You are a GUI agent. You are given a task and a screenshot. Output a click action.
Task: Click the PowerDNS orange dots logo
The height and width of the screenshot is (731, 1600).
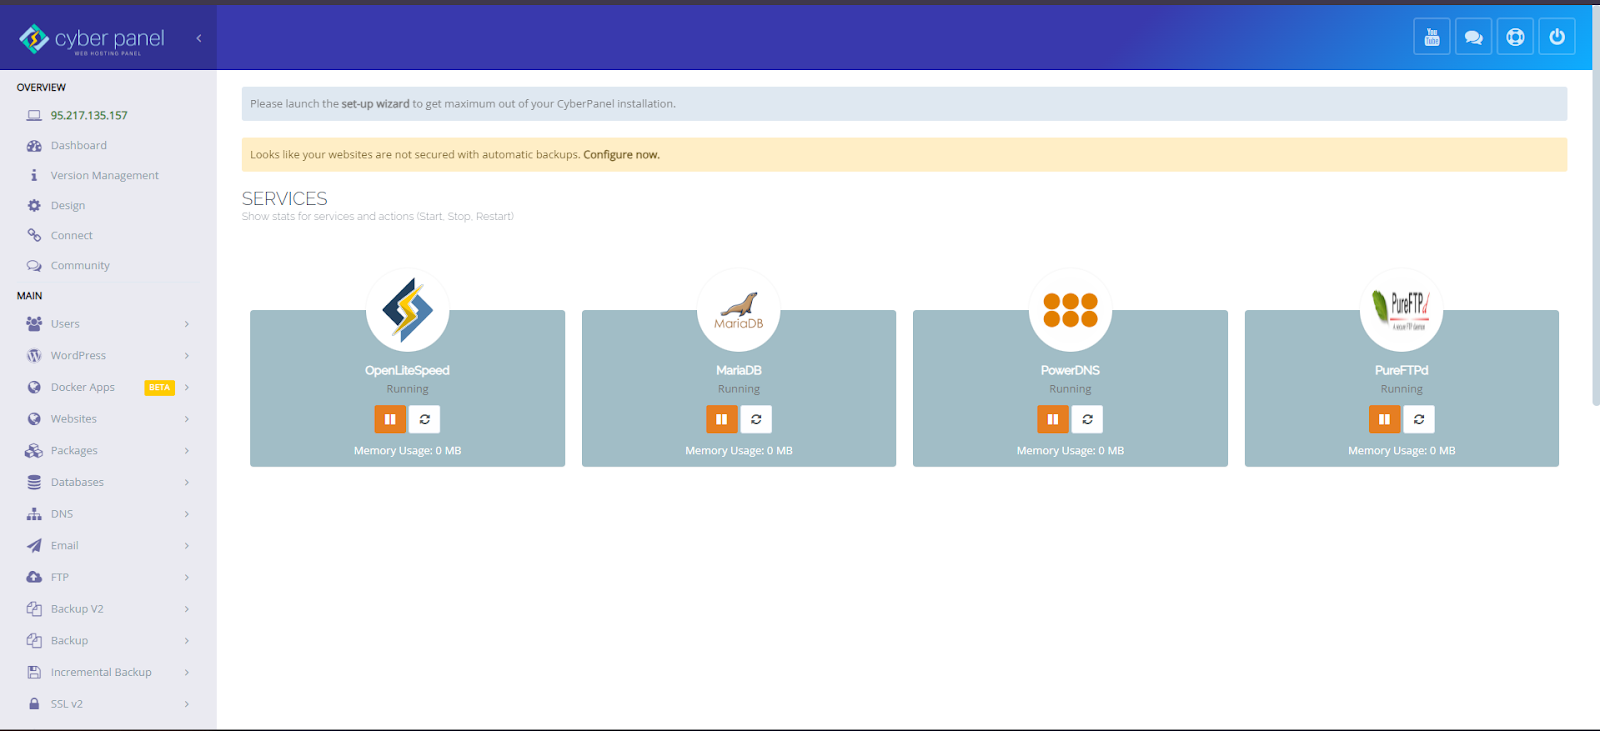1070,310
